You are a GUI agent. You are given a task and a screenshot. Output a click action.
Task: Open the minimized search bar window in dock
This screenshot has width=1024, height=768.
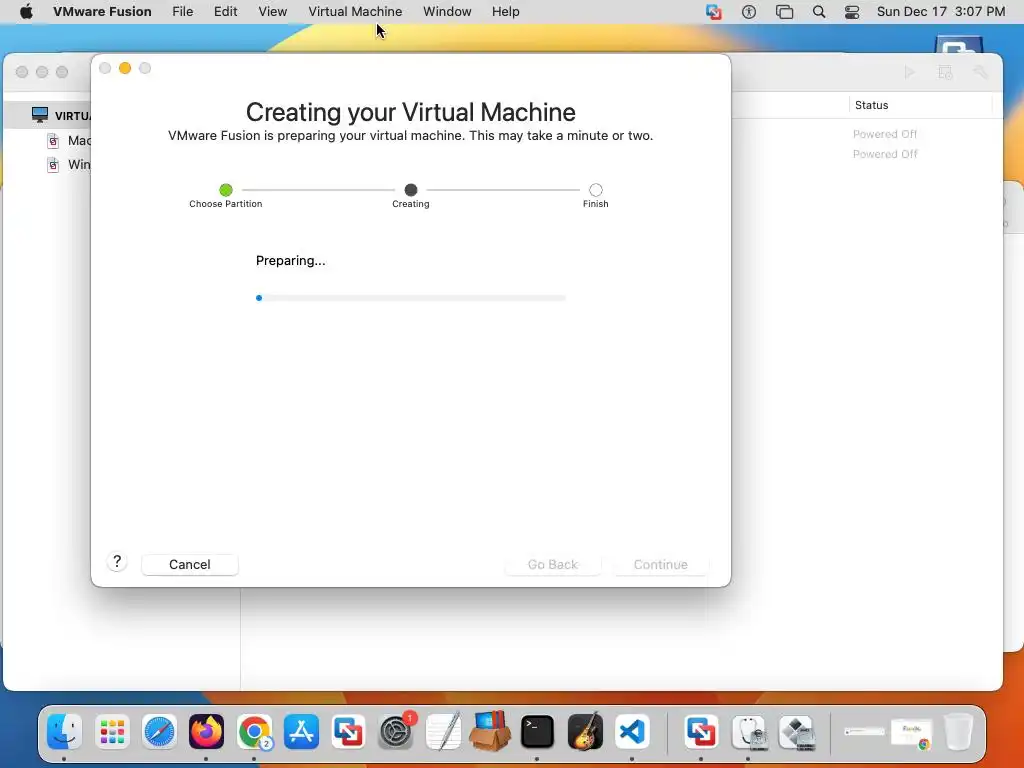pyautogui.click(x=864, y=731)
